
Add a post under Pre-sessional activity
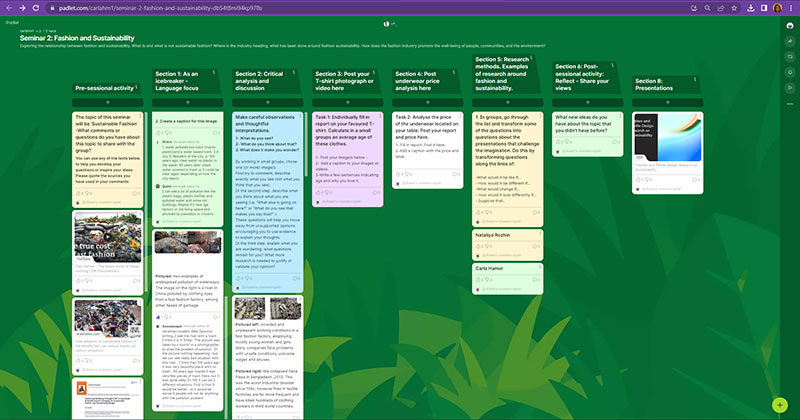click(x=108, y=103)
